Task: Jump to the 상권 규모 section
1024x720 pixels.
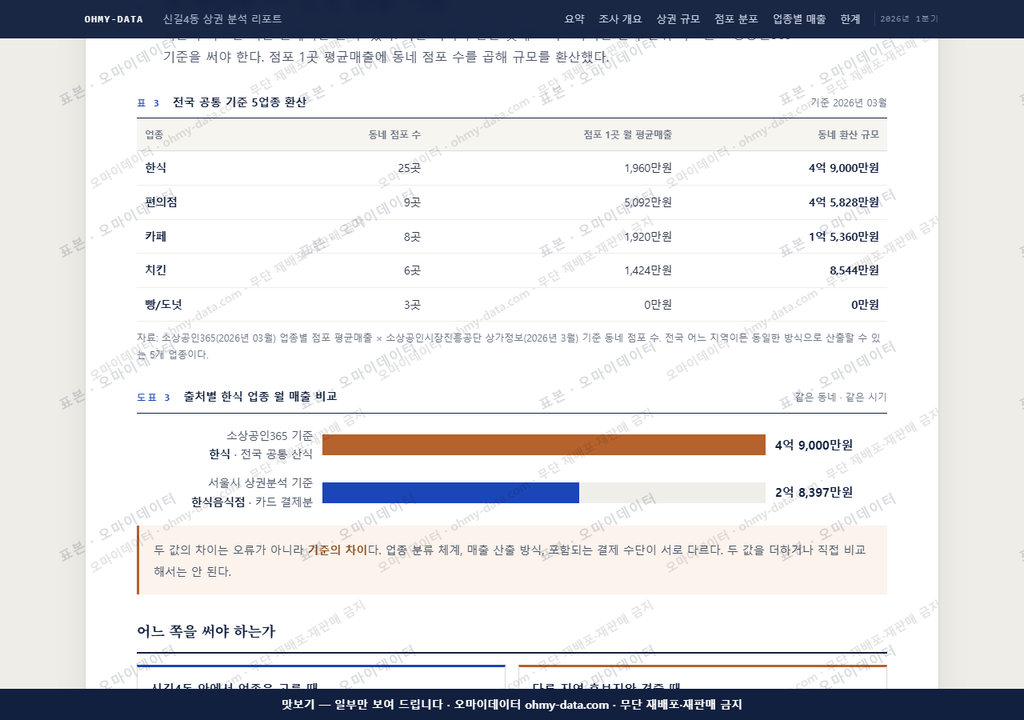Action: (678, 19)
